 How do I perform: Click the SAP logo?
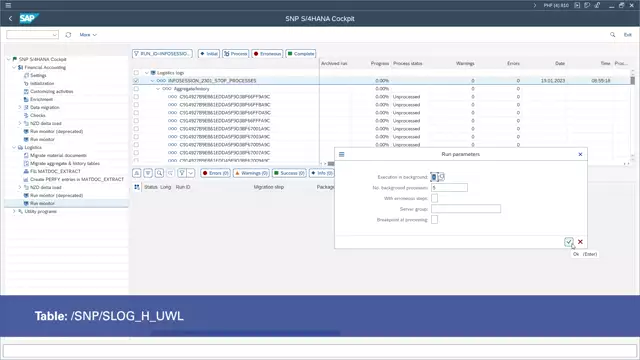coord(29,18)
